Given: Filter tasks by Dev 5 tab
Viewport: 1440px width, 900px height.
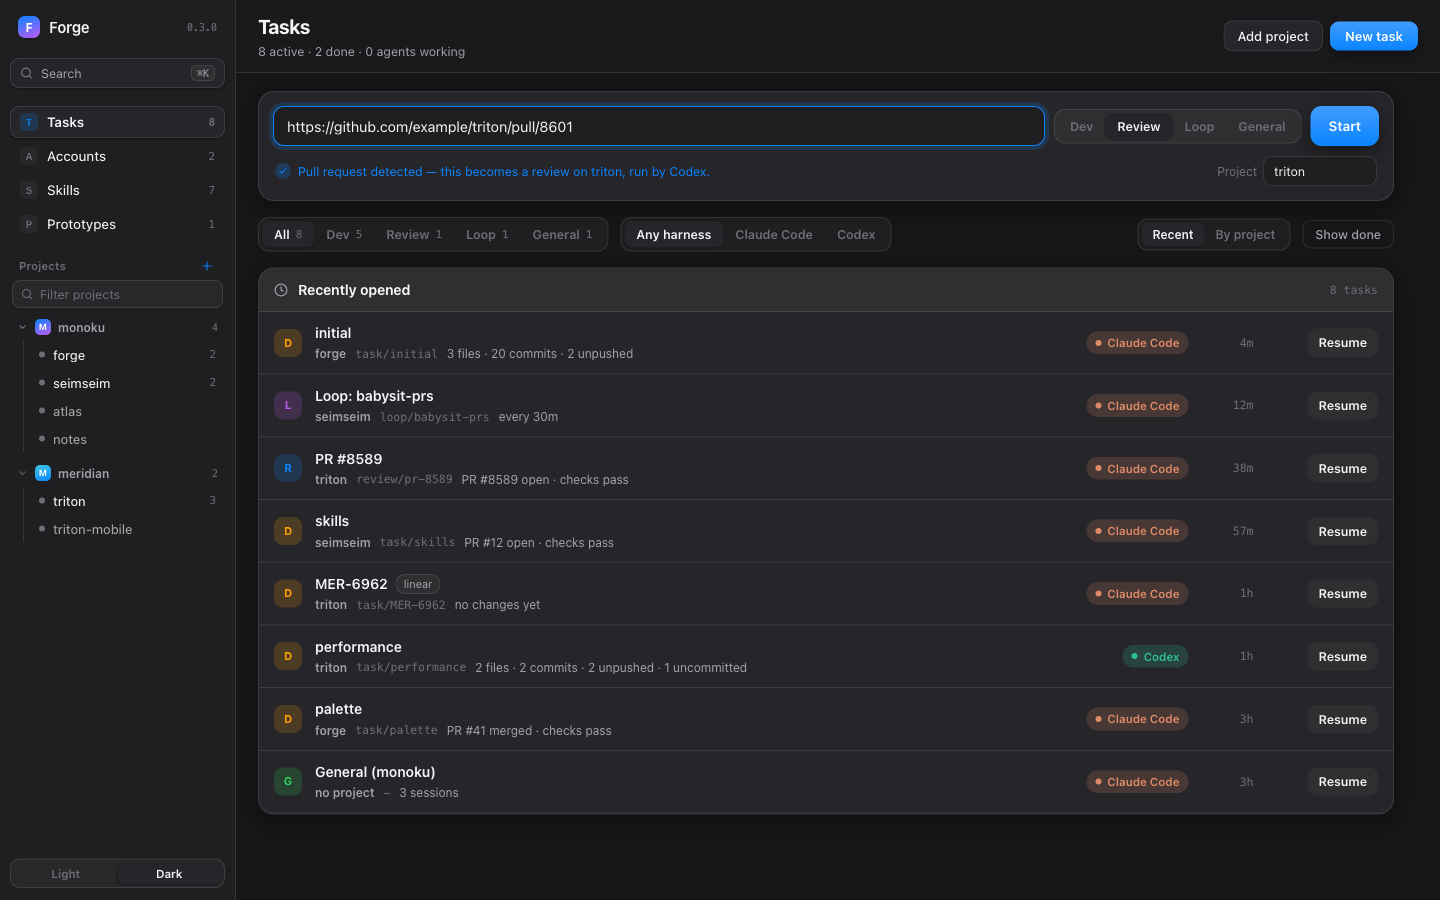Looking at the screenshot, I should pos(344,234).
